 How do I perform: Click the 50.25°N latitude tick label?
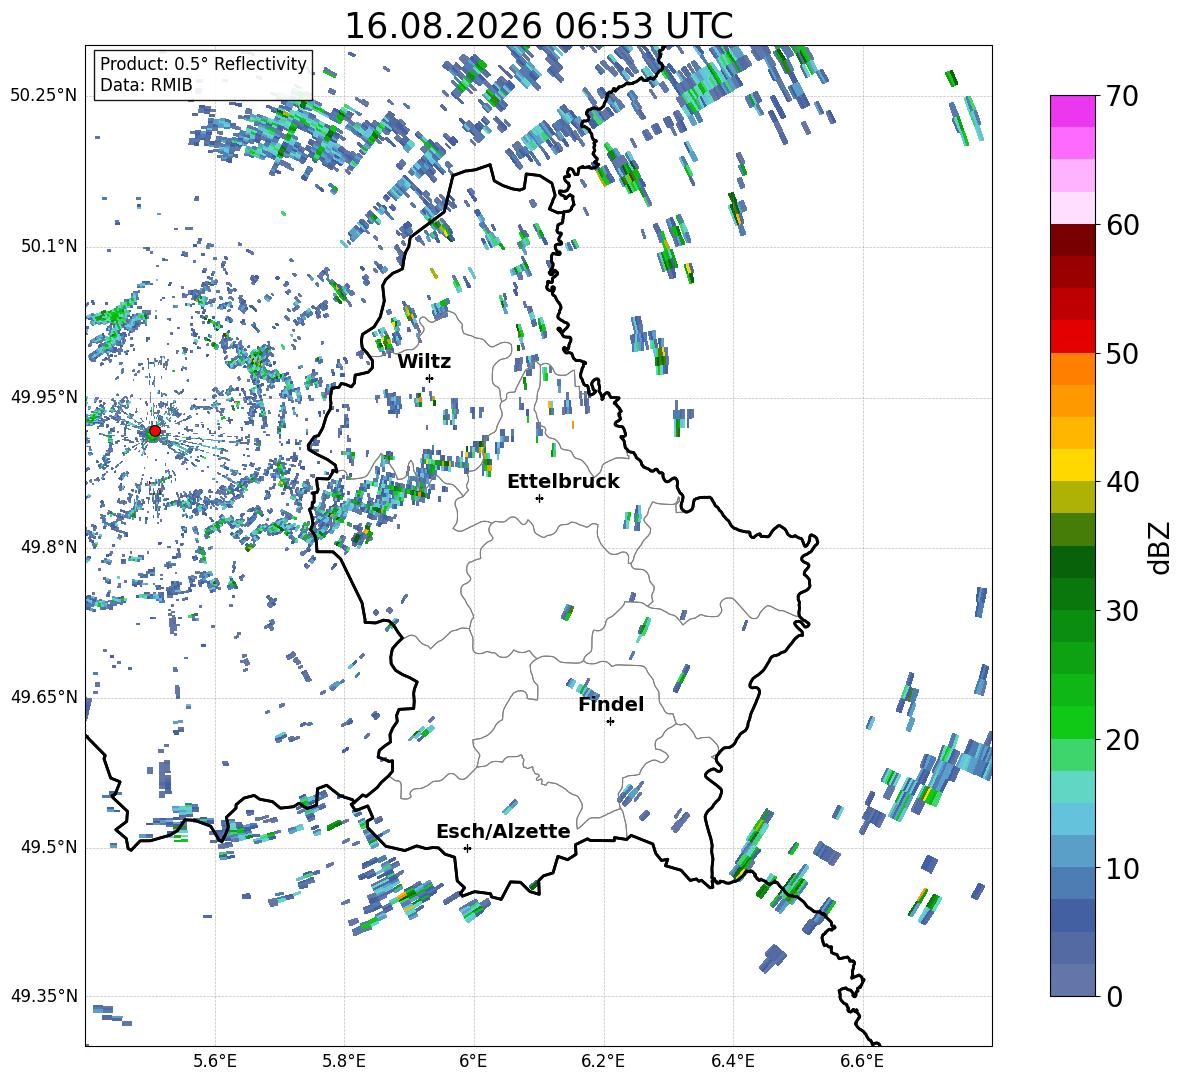(44, 96)
